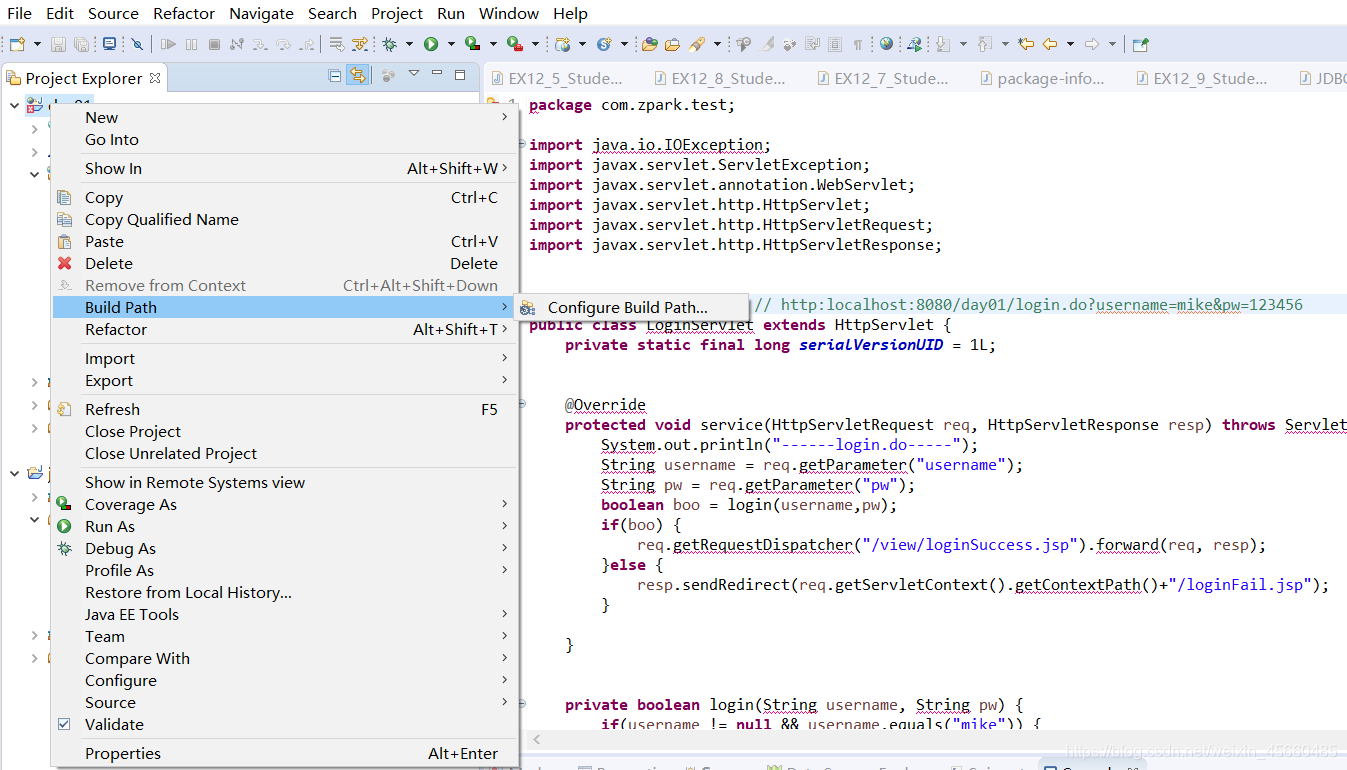Viewport: 1347px width, 770px height.
Task: Click the Run External Tools icon
Action: (x=514, y=44)
